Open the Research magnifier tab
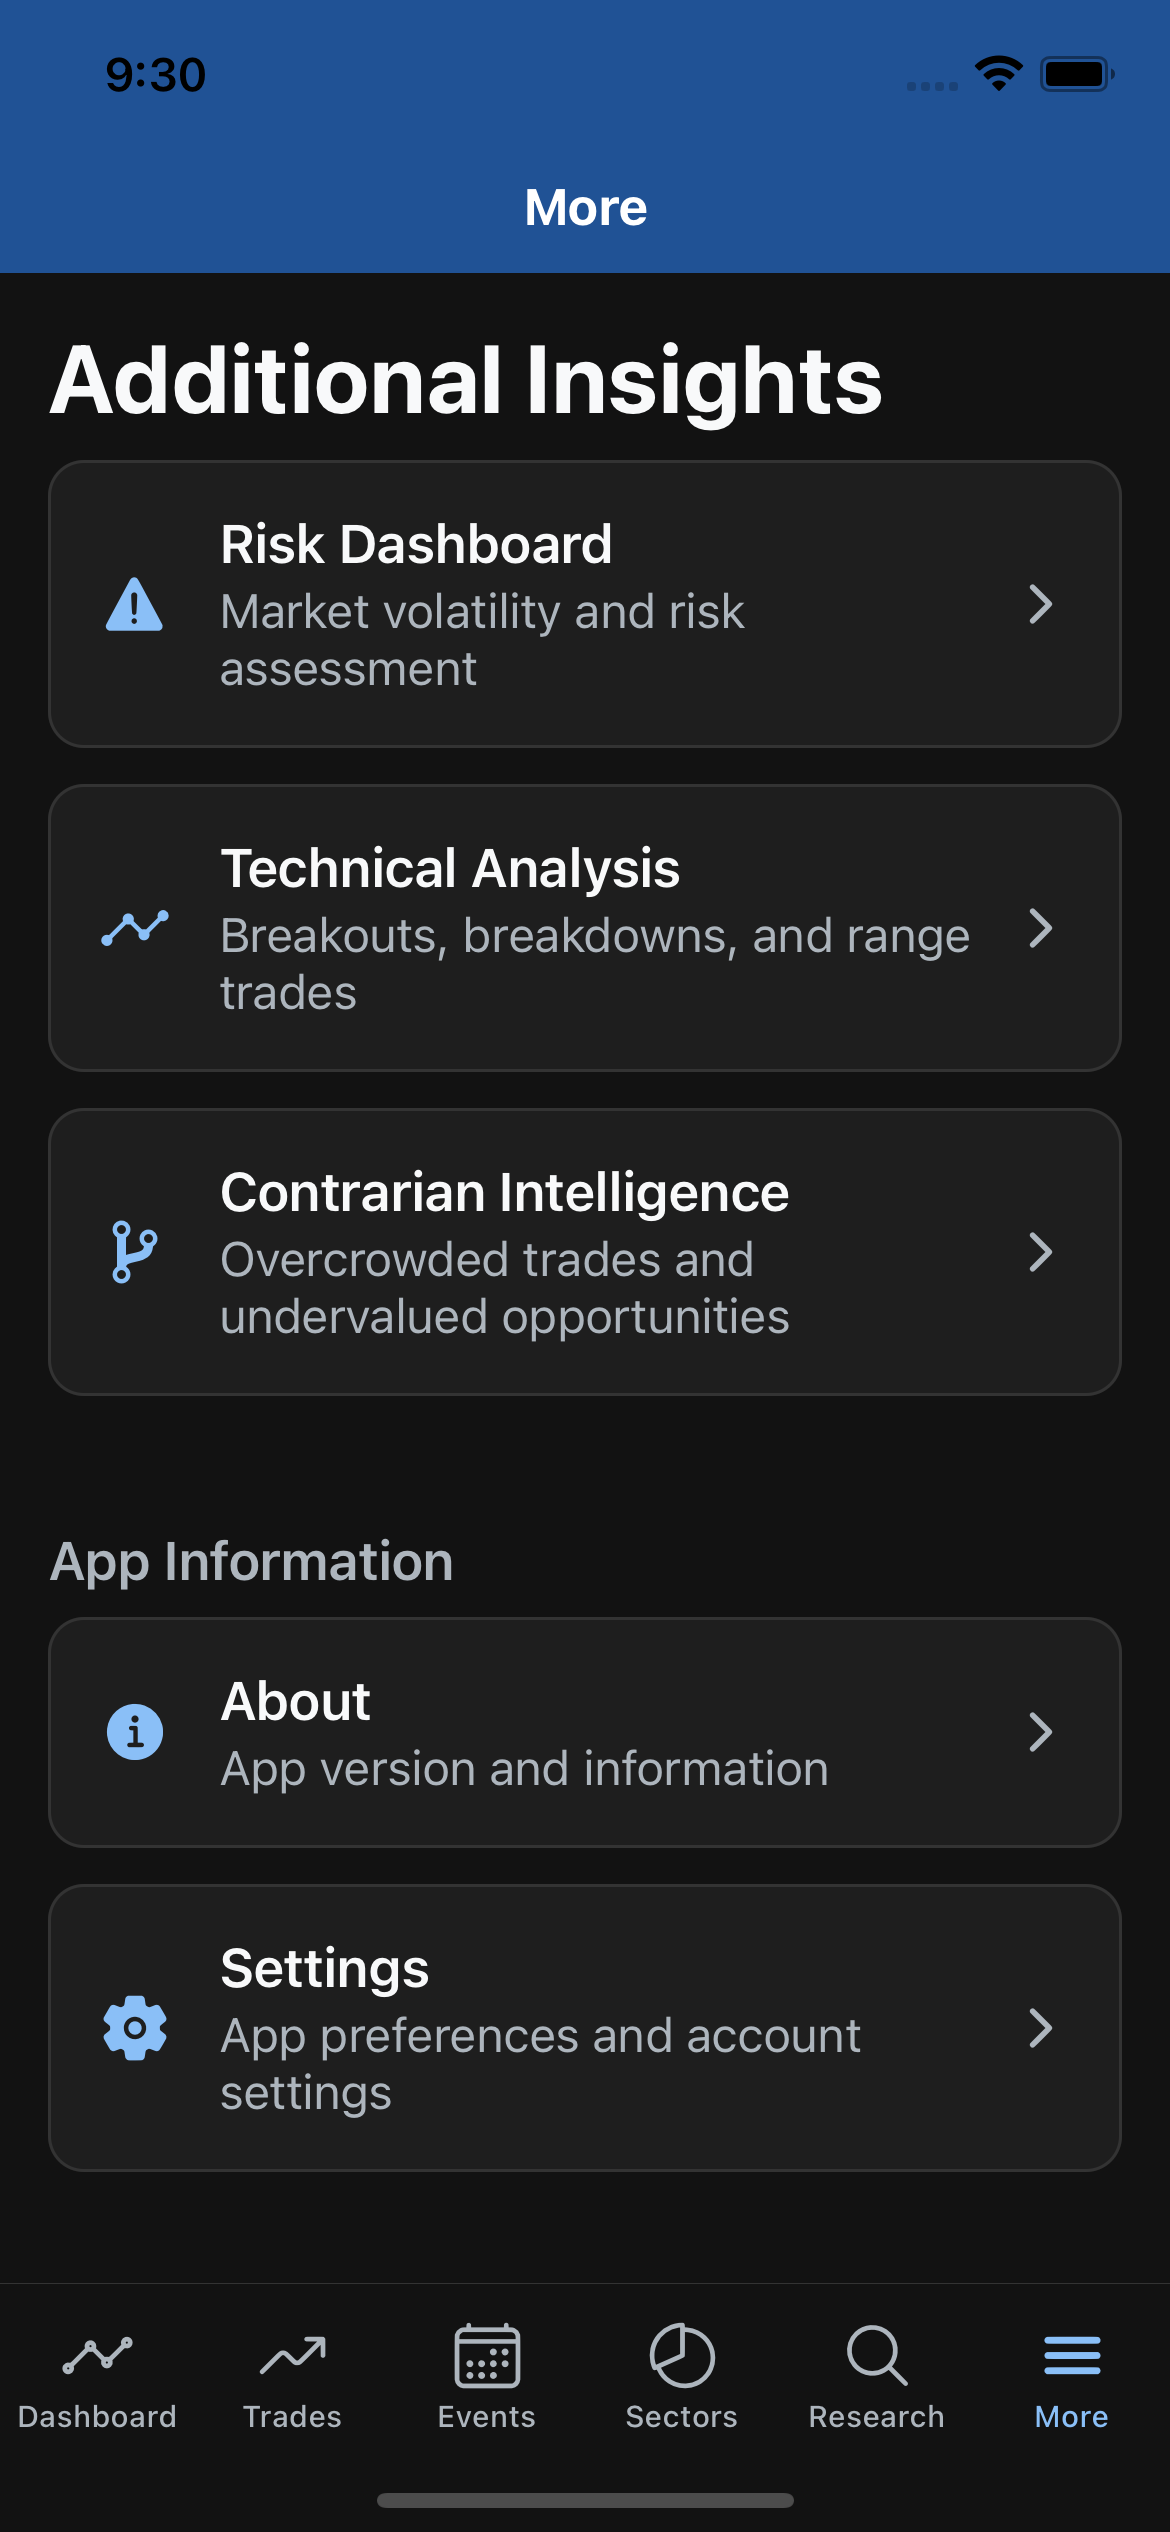Screen dimensions: 1170x2532 (877, 2377)
